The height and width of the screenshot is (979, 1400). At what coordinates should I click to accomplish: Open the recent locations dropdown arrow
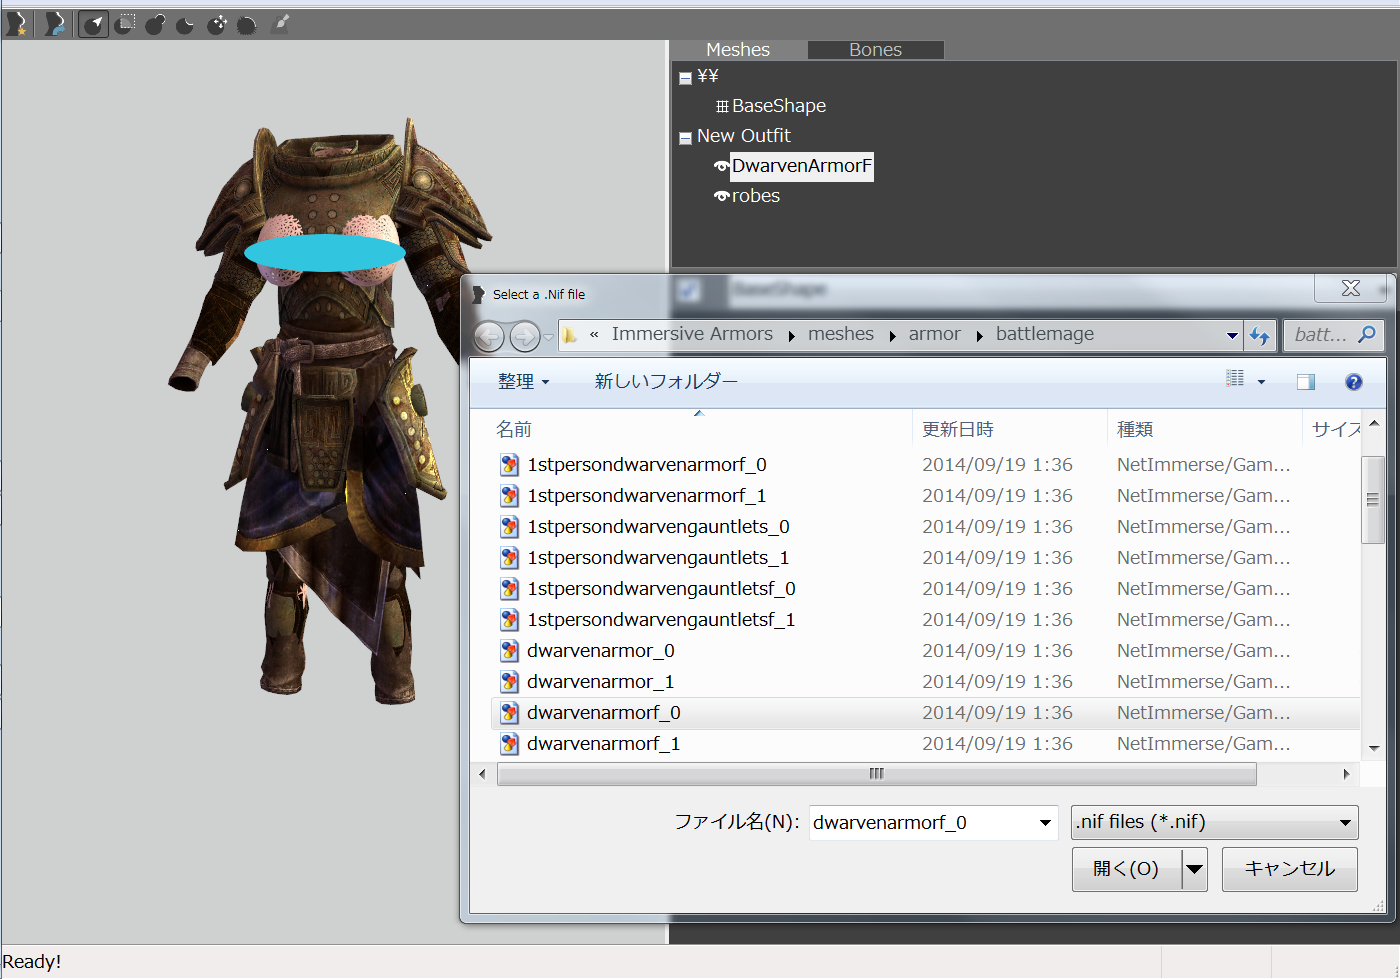tap(548, 337)
